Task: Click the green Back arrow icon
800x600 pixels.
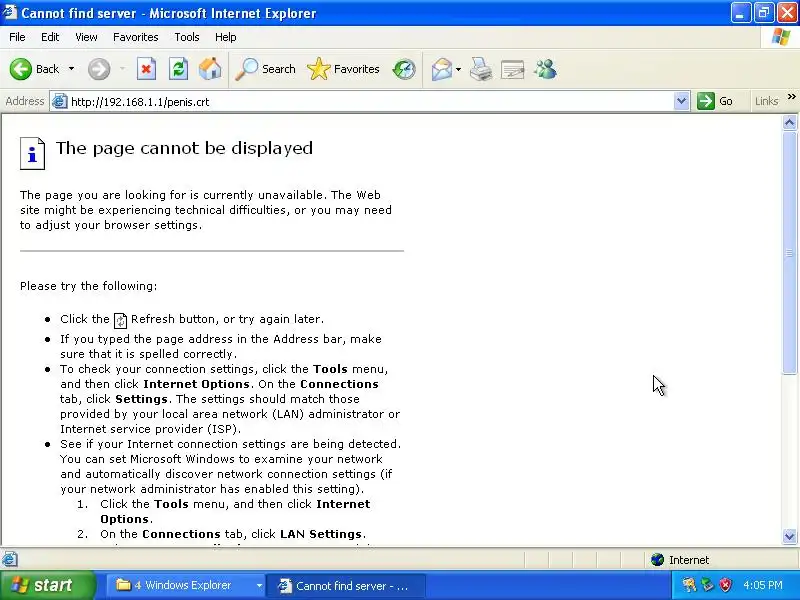Action: (x=21, y=69)
